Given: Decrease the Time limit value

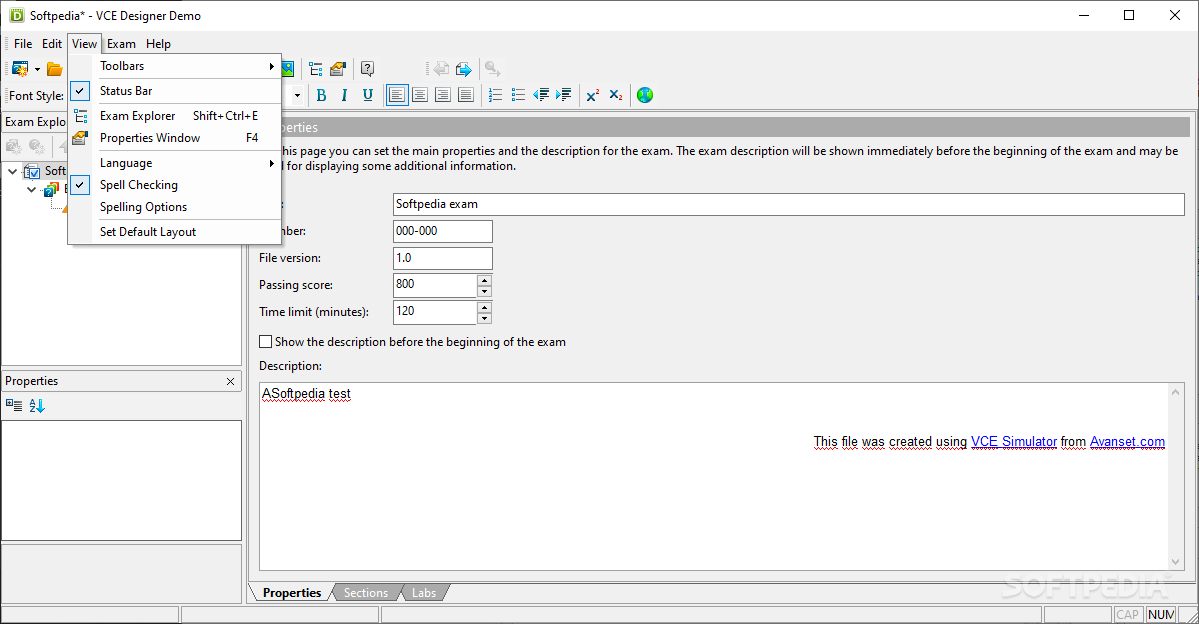Looking at the screenshot, I should tap(484, 318).
